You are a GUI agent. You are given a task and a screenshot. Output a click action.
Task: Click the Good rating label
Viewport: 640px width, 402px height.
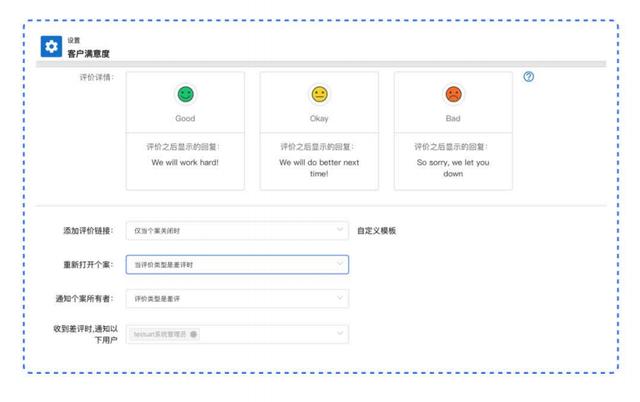tap(185, 118)
